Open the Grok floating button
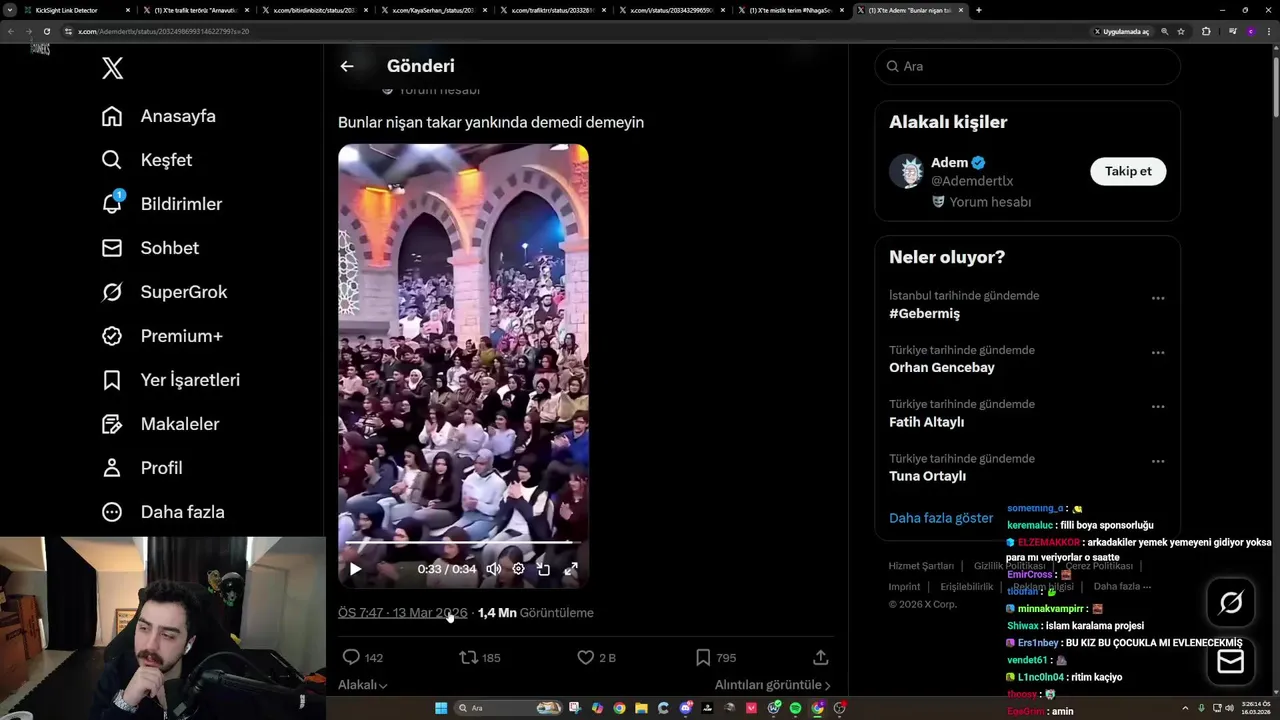This screenshot has height=720, width=1280. [1231, 603]
